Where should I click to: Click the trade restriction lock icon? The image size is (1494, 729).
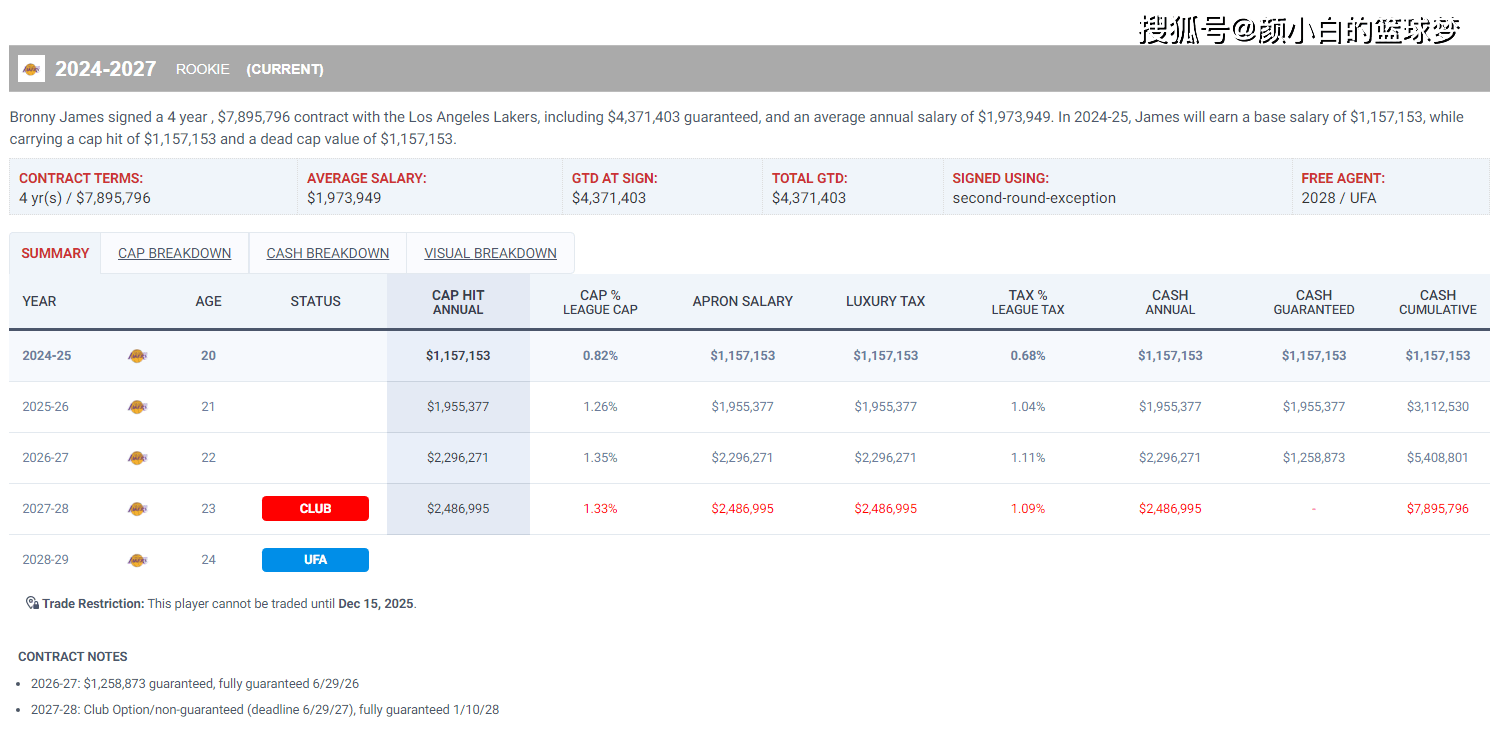pos(32,604)
